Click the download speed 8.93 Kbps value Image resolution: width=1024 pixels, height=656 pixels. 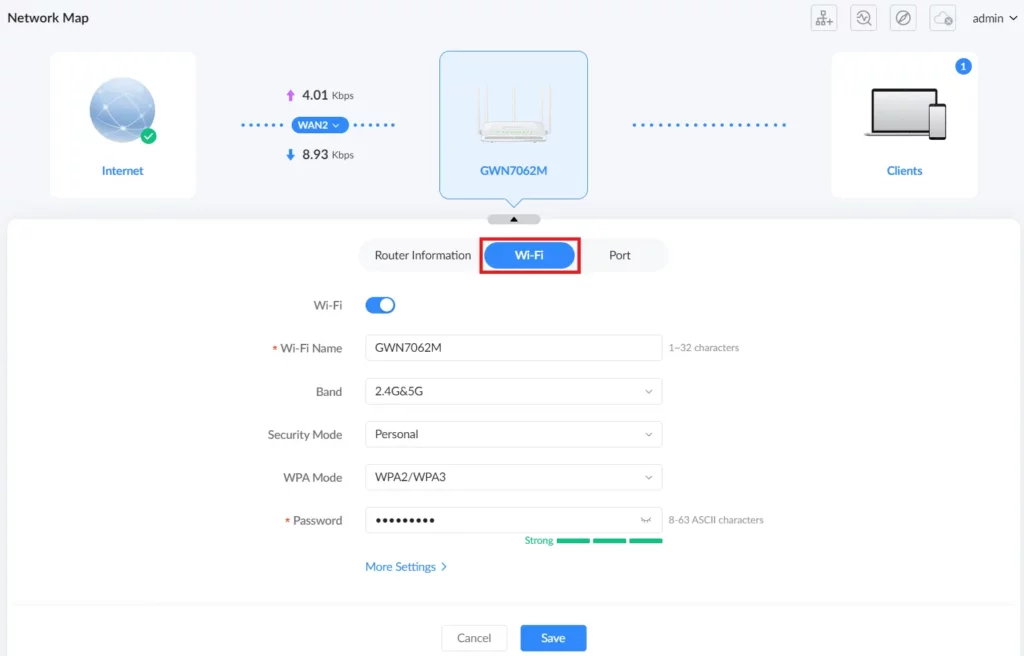(328, 155)
